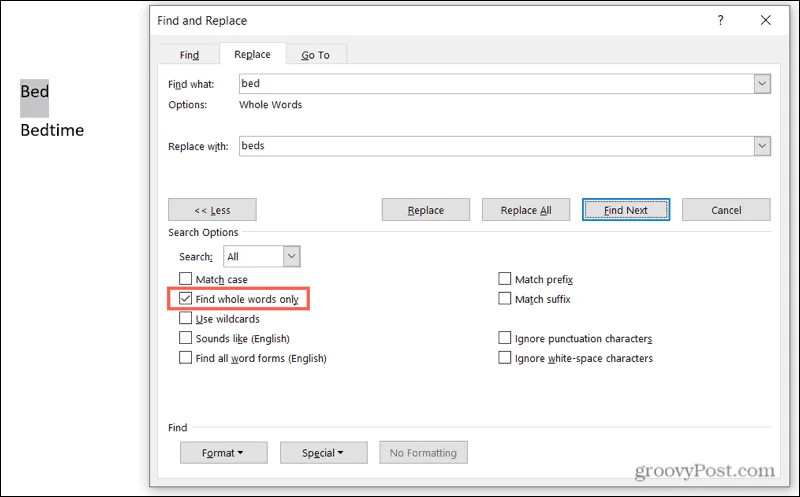Toggle Ignore punctuation characters
The height and width of the screenshot is (497, 800).
(505, 338)
